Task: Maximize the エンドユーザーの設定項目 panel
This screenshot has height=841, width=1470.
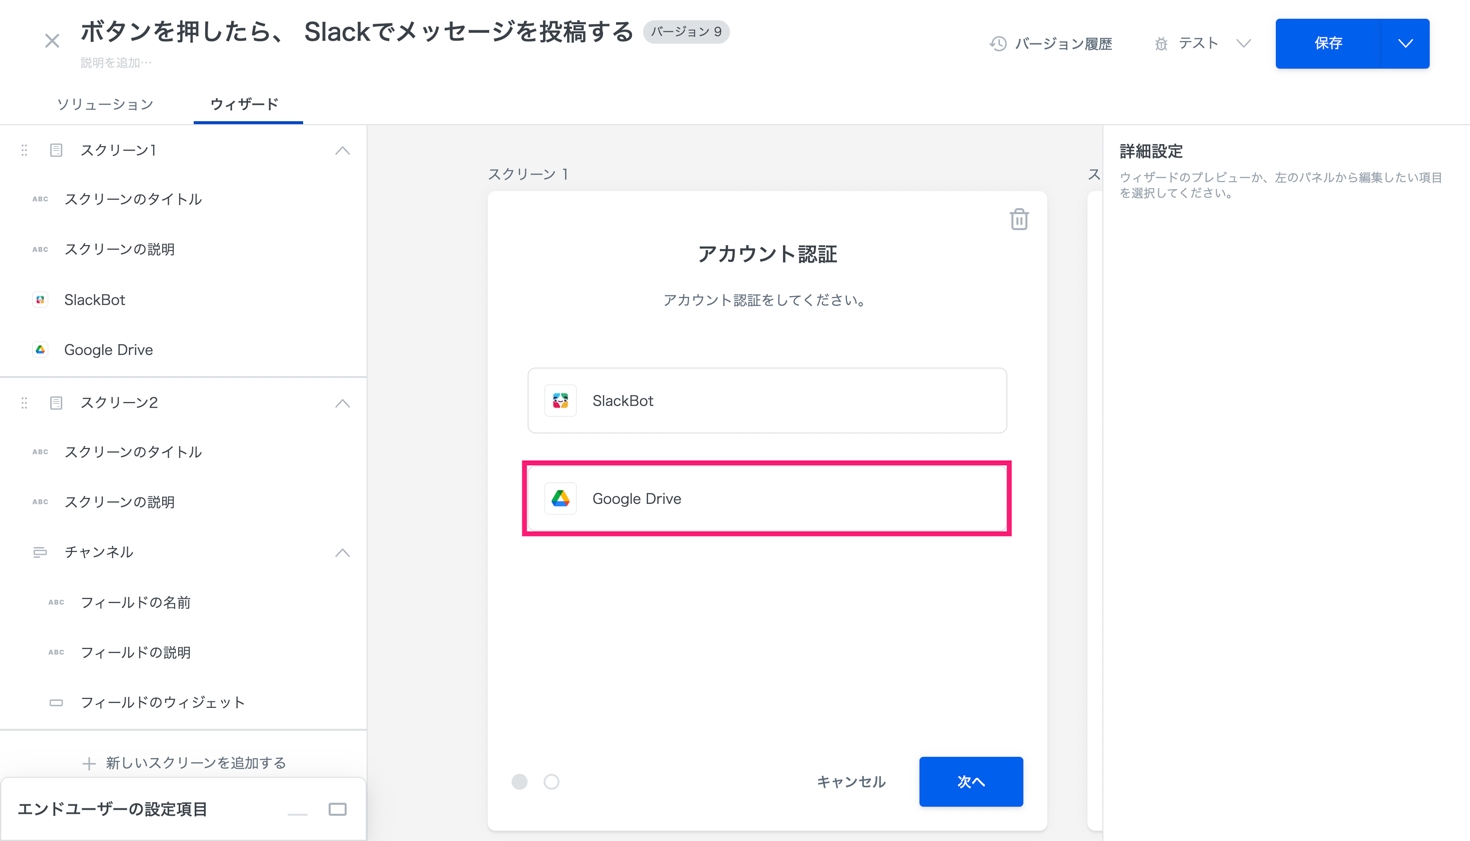Action: tap(337, 809)
